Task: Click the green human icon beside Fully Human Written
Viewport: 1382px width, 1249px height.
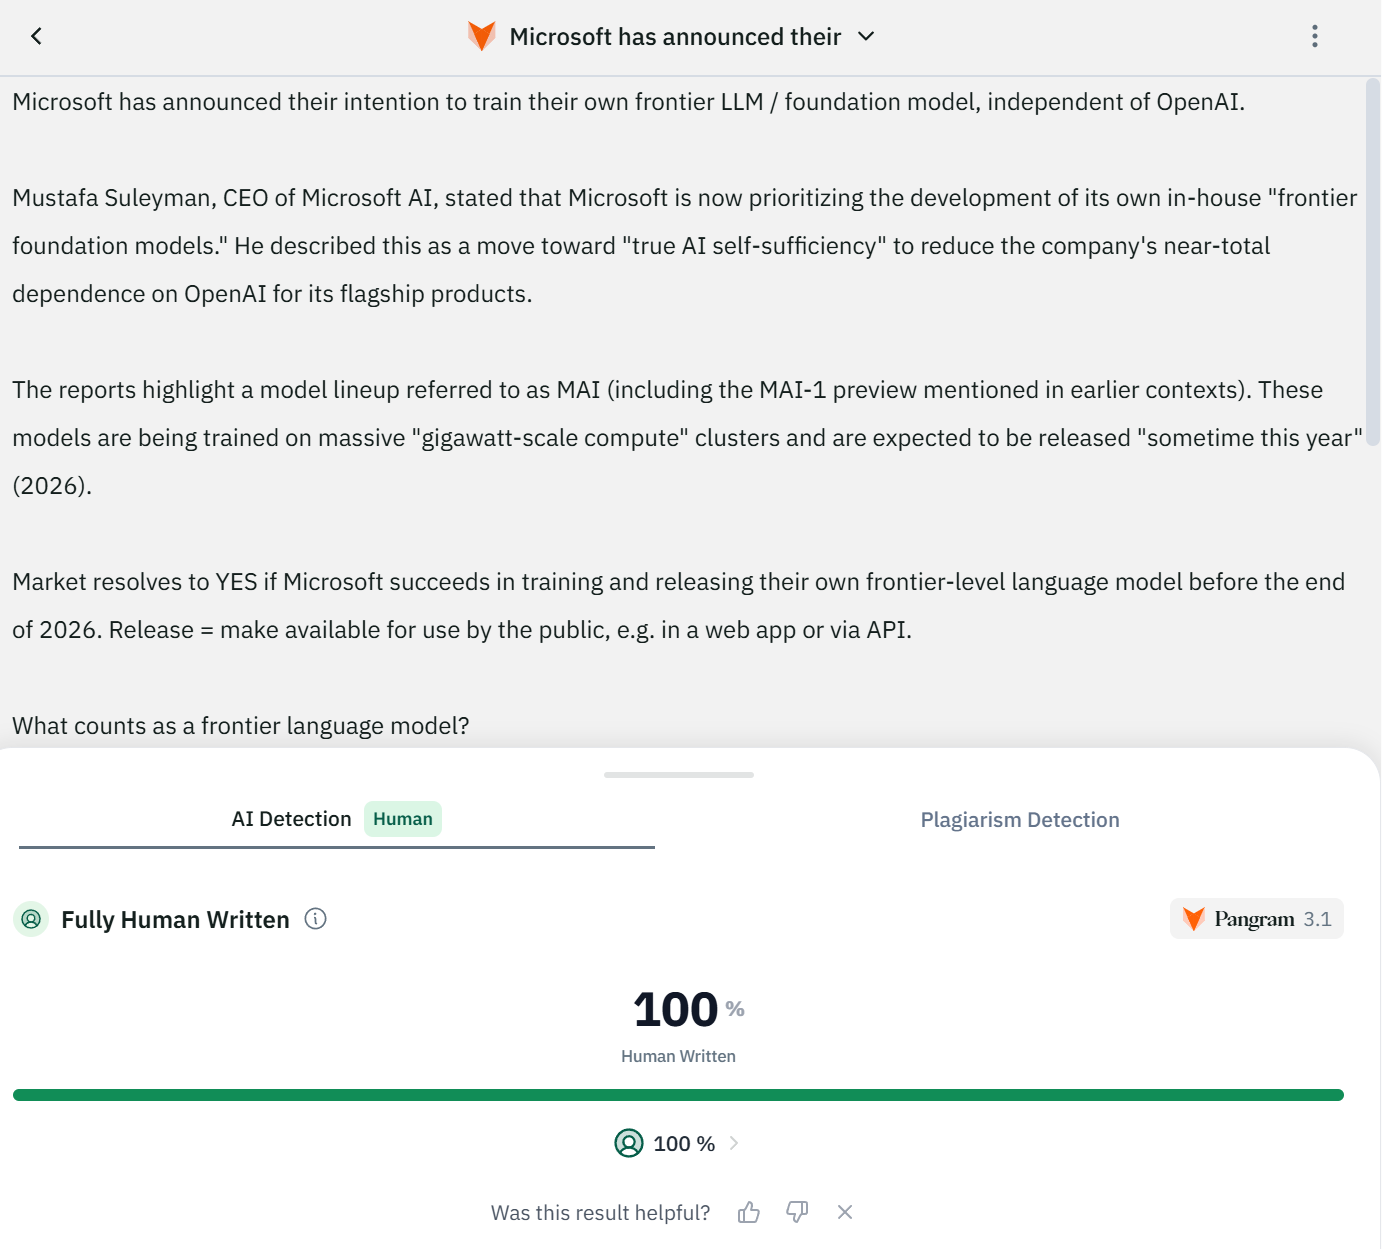Action: (31, 919)
